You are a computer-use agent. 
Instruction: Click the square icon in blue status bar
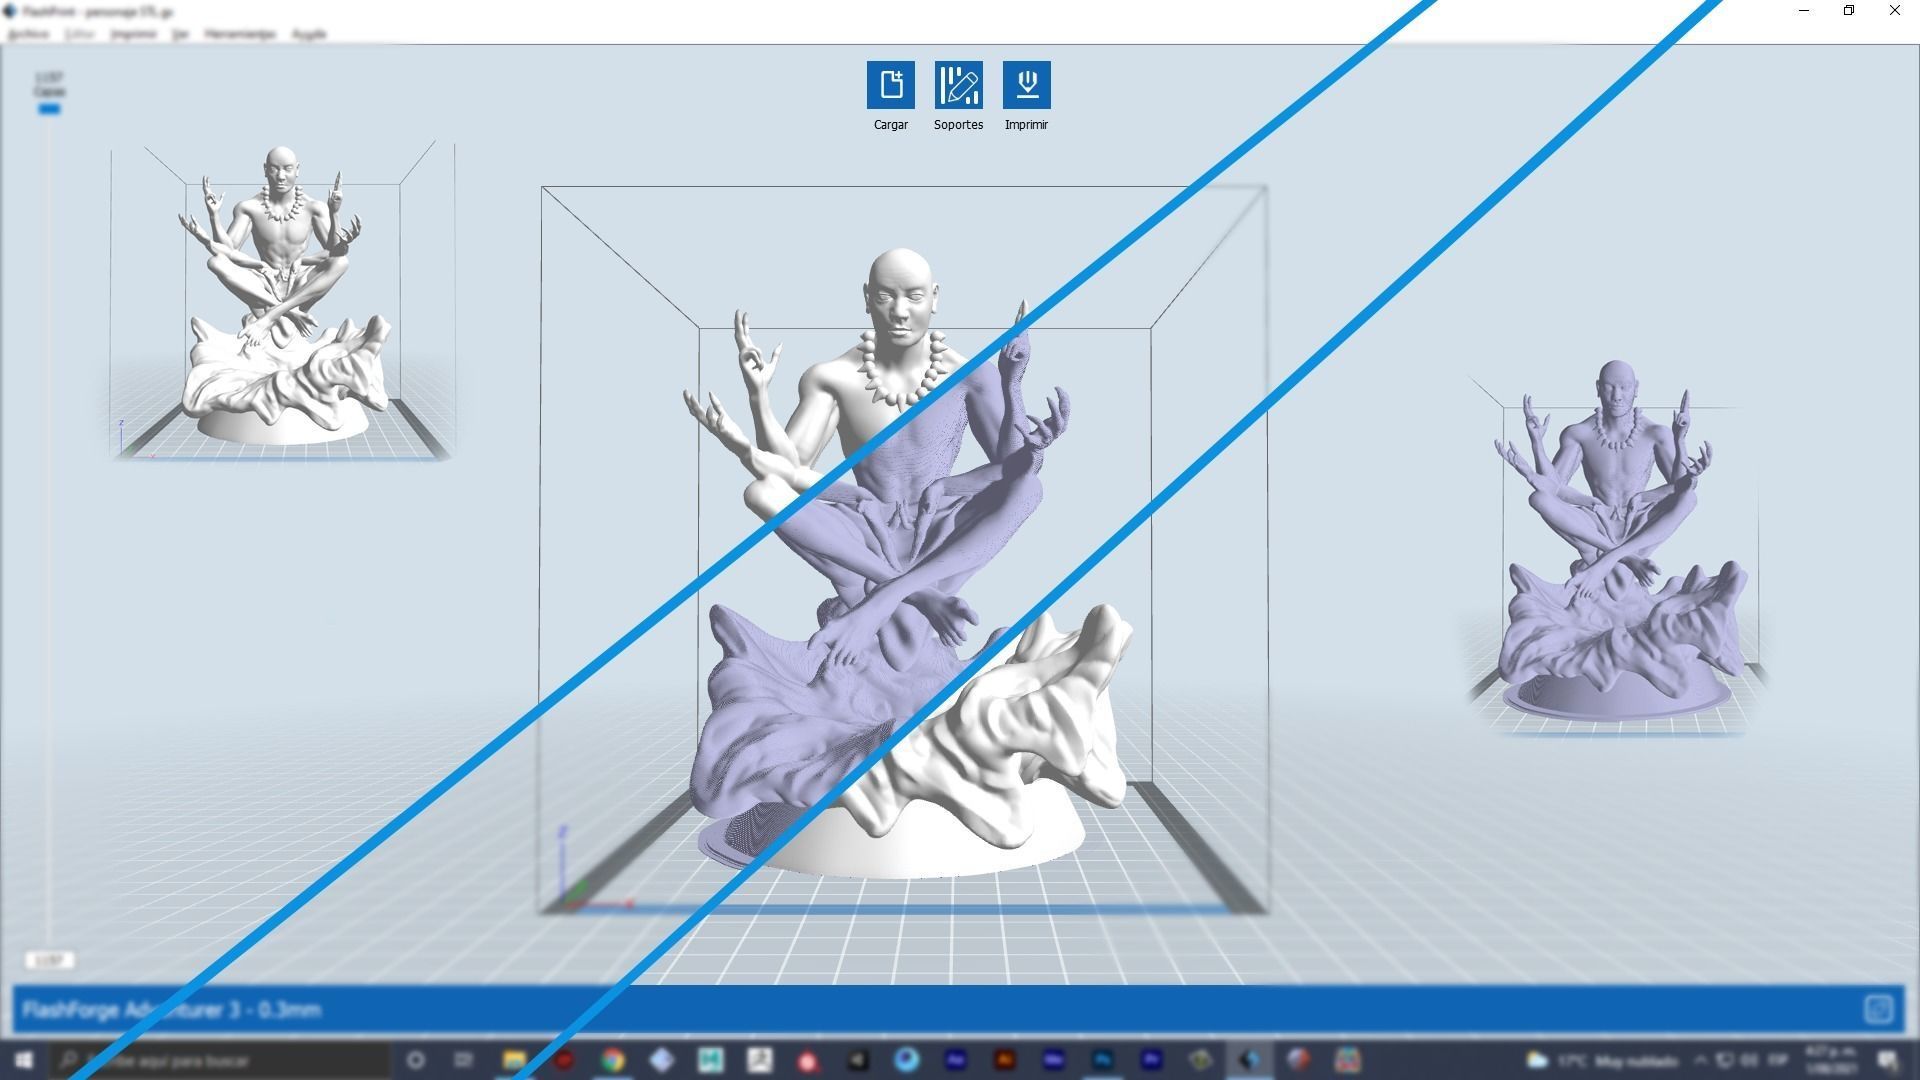[1878, 1009]
